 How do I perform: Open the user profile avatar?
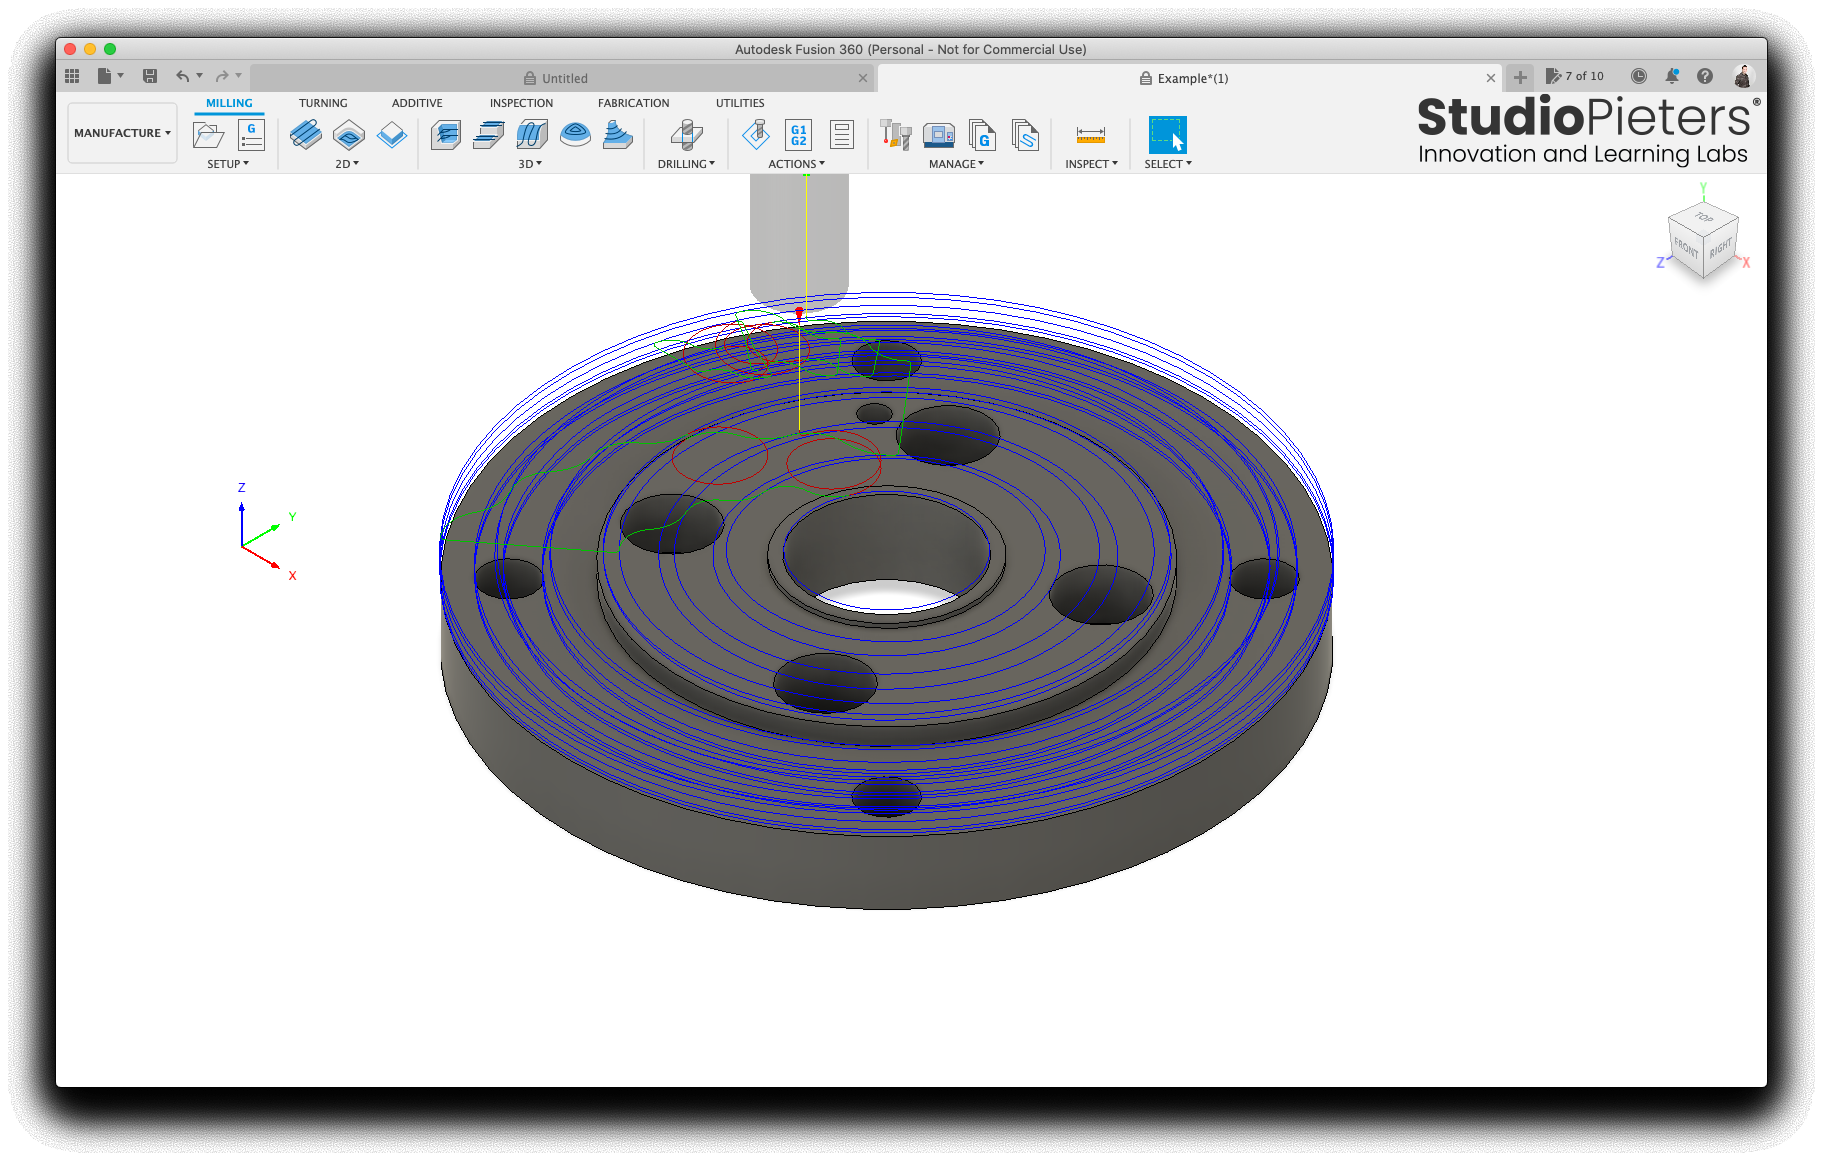(1743, 76)
